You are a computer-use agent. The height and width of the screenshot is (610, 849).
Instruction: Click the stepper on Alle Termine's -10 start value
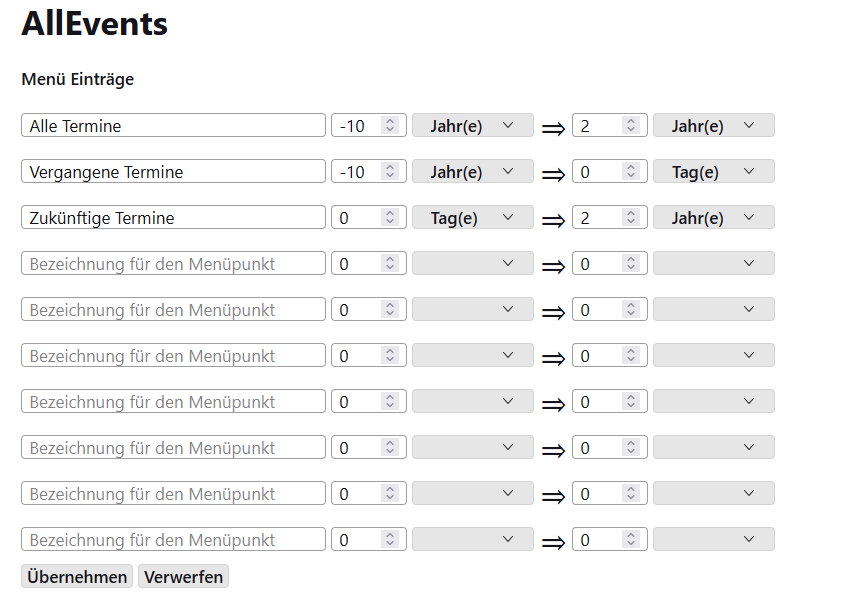point(390,126)
